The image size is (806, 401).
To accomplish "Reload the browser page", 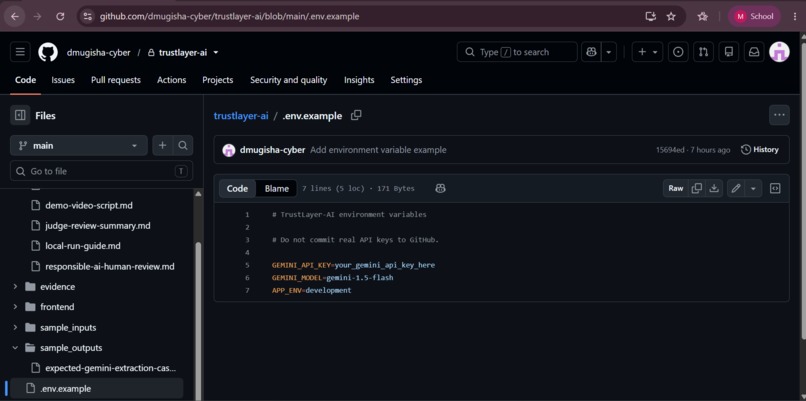I will (x=60, y=16).
